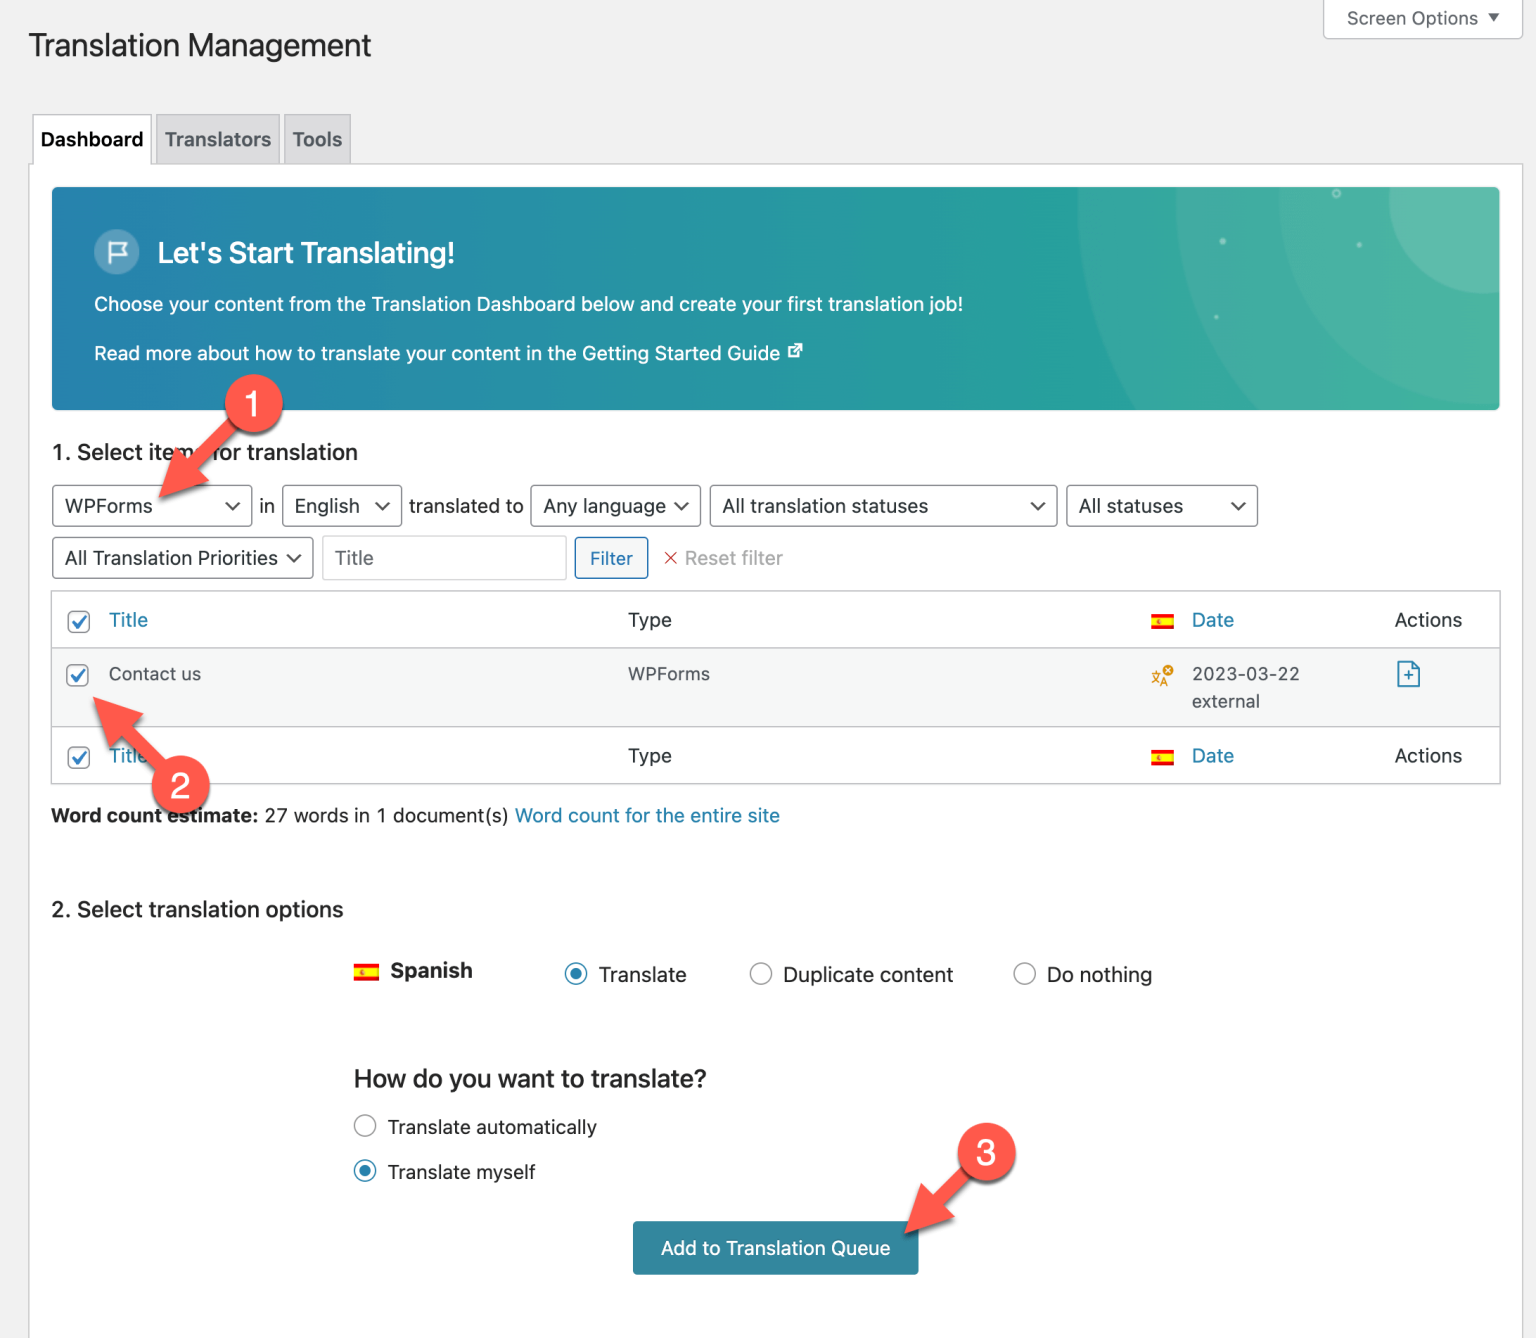Click the flag icon in the teal banner
Image resolution: width=1536 pixels, height=1338 pixels.
[x=117, y=252]
